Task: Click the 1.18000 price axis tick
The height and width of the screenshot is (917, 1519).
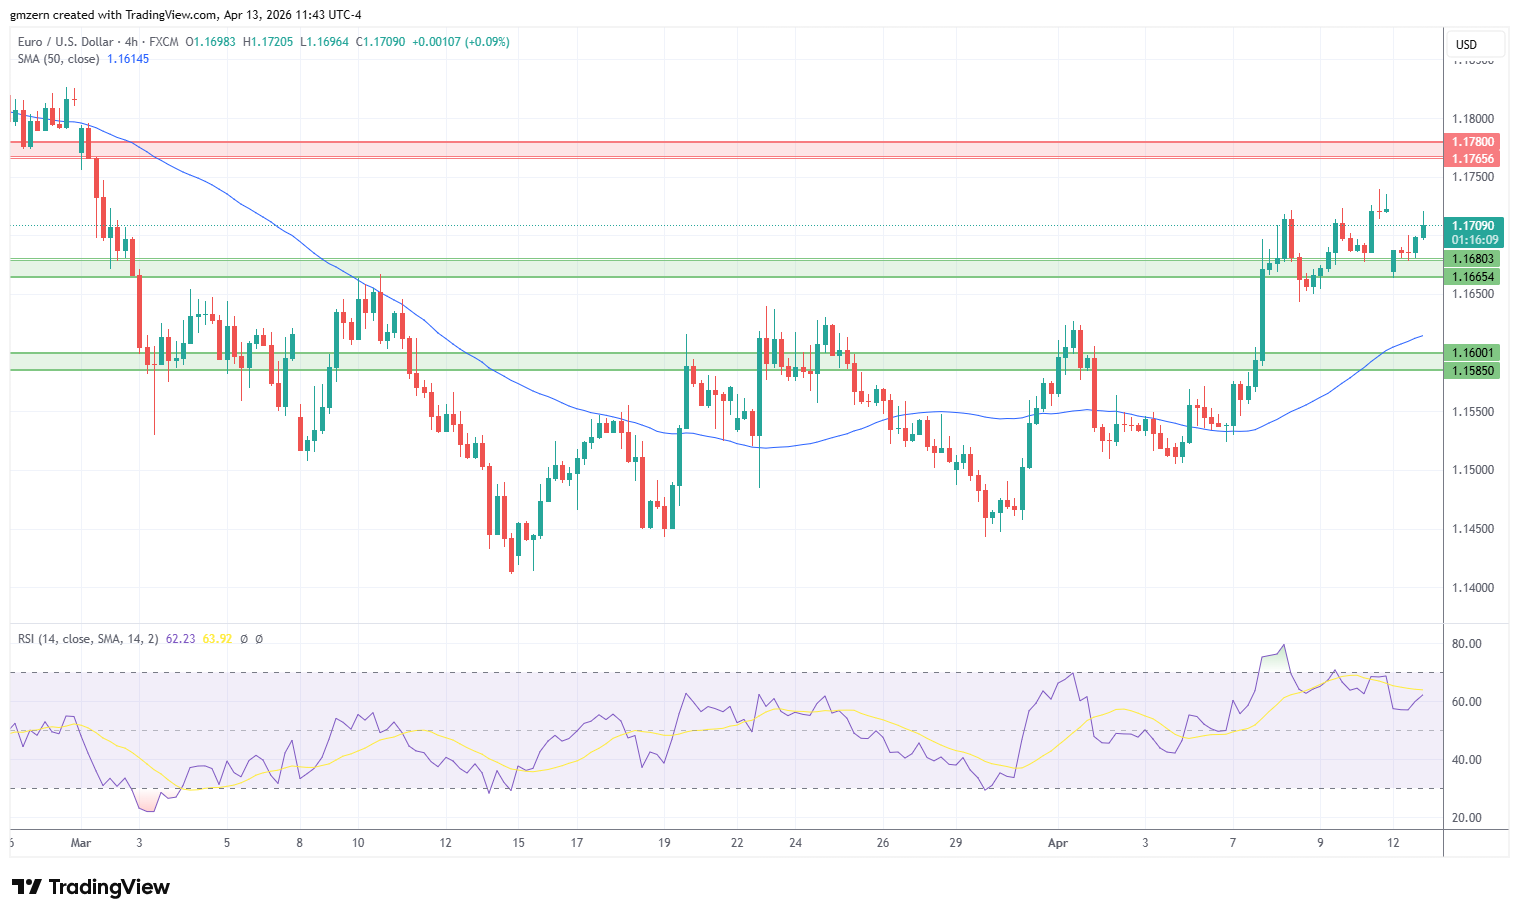Action: pyautogui.click(x=1473, y=119)
